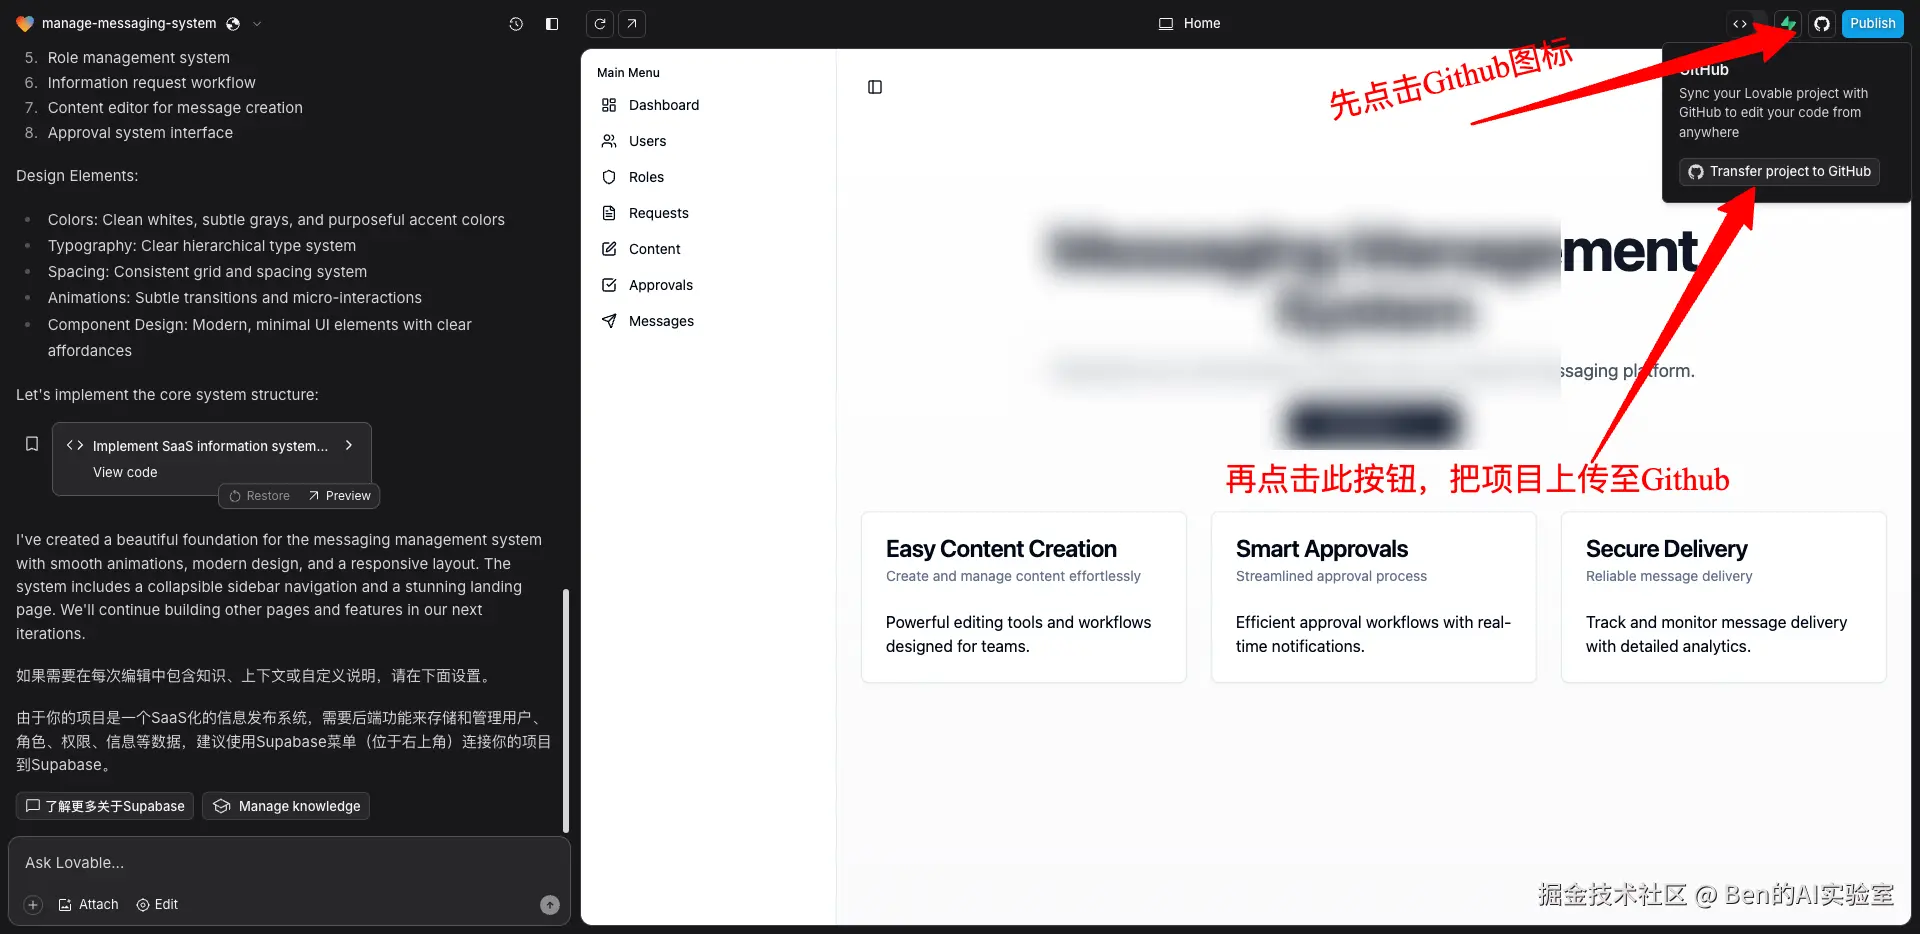Click the Approvals checkbox icon
Screen dimensions: 1920x934
(609, 285)
